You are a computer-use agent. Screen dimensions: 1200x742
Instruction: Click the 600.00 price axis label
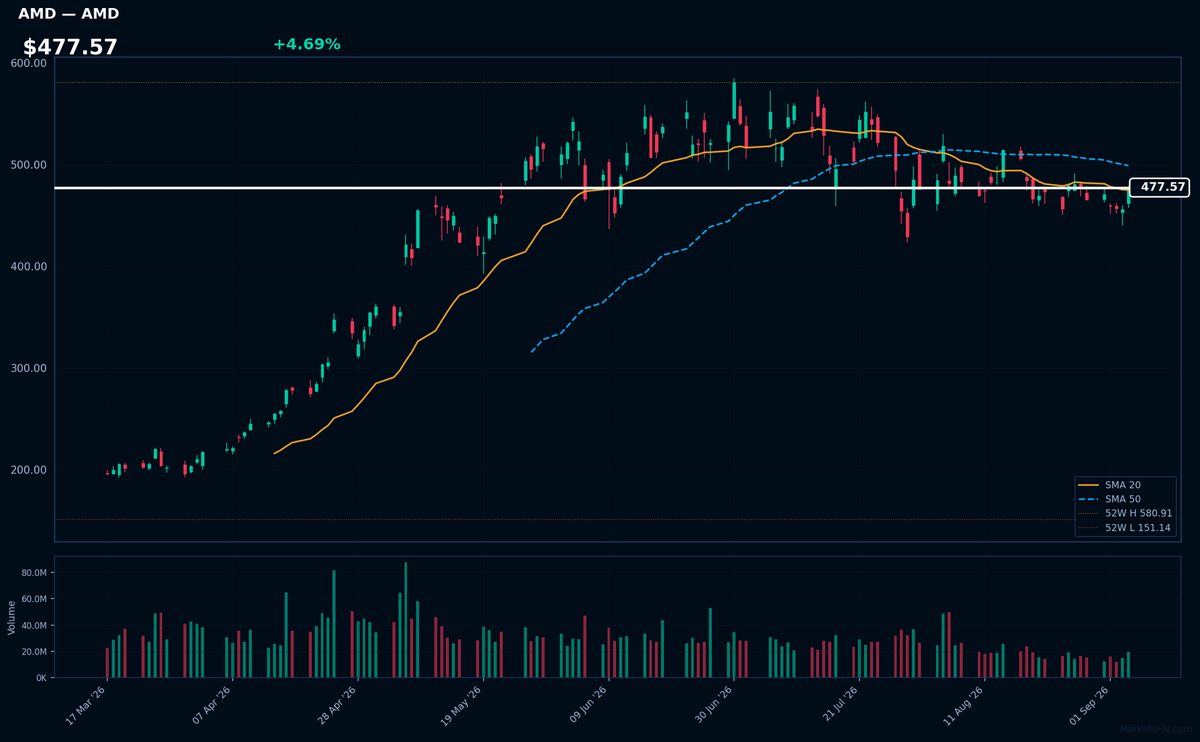pos(29,63)
